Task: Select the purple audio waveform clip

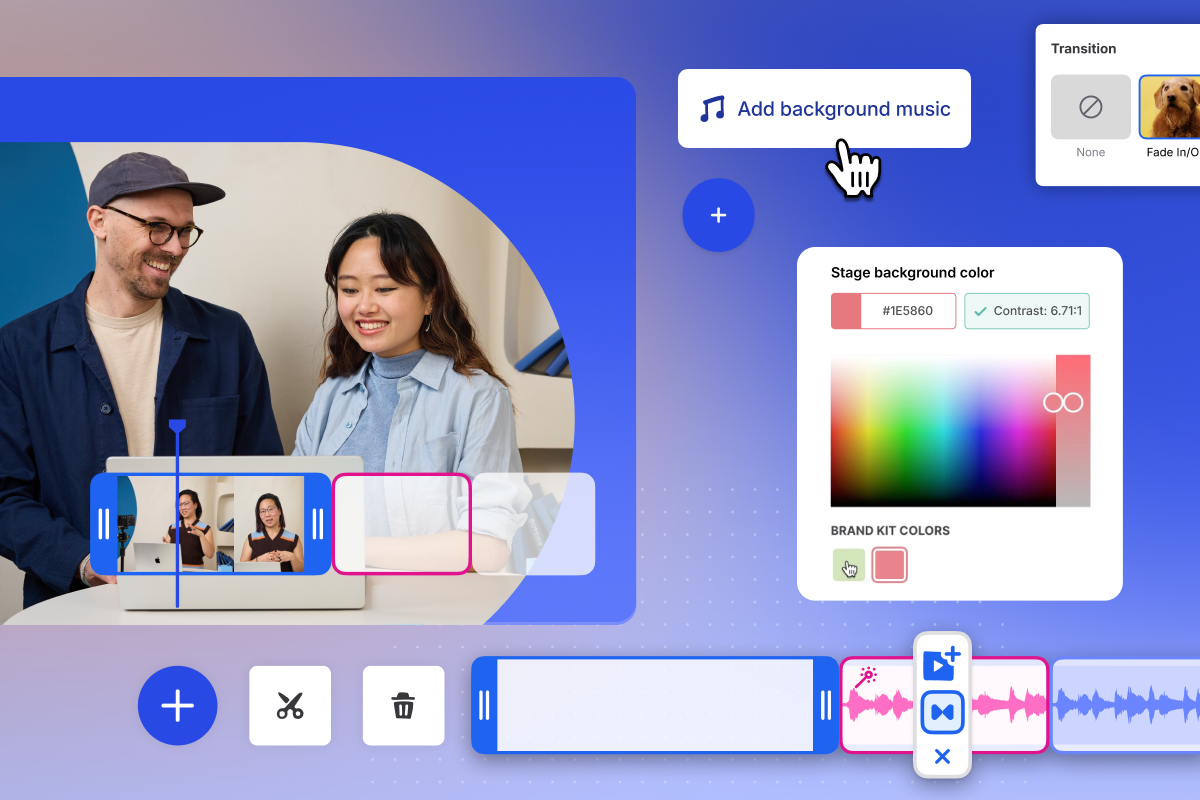Action: 1126,705
